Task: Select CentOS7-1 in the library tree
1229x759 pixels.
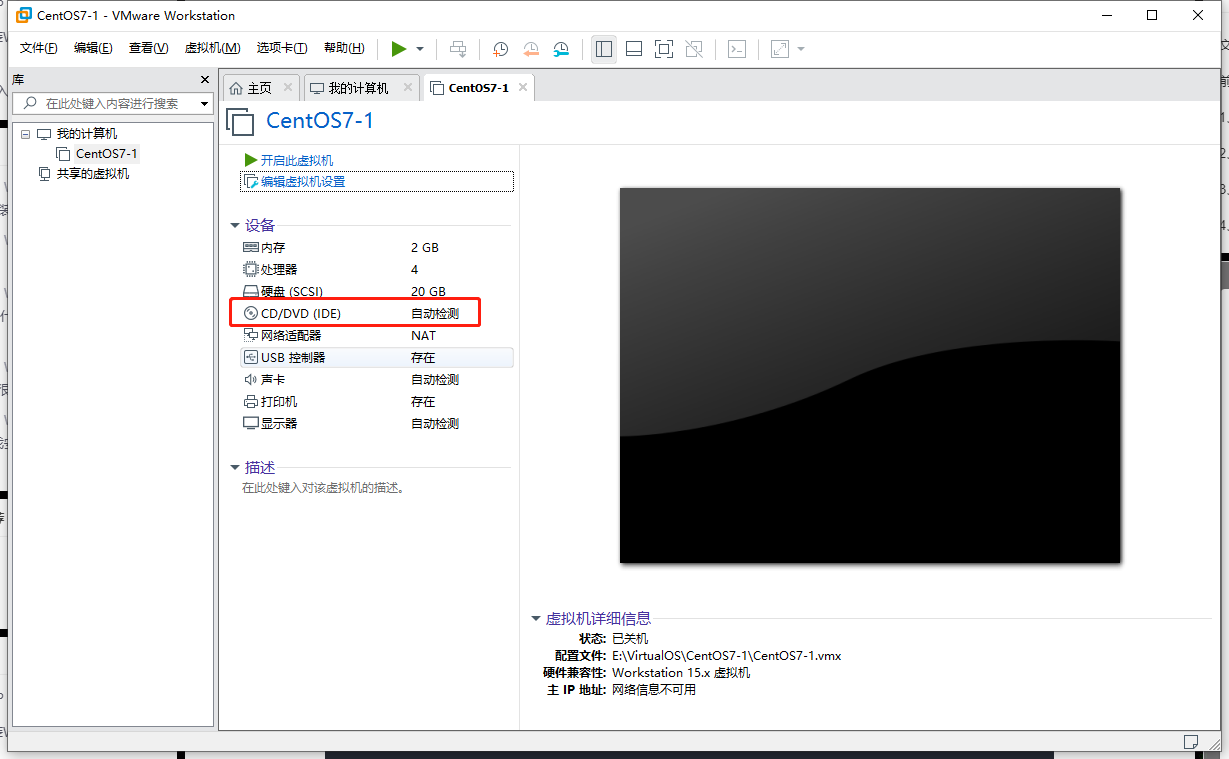Action: [x=107, y=153]
